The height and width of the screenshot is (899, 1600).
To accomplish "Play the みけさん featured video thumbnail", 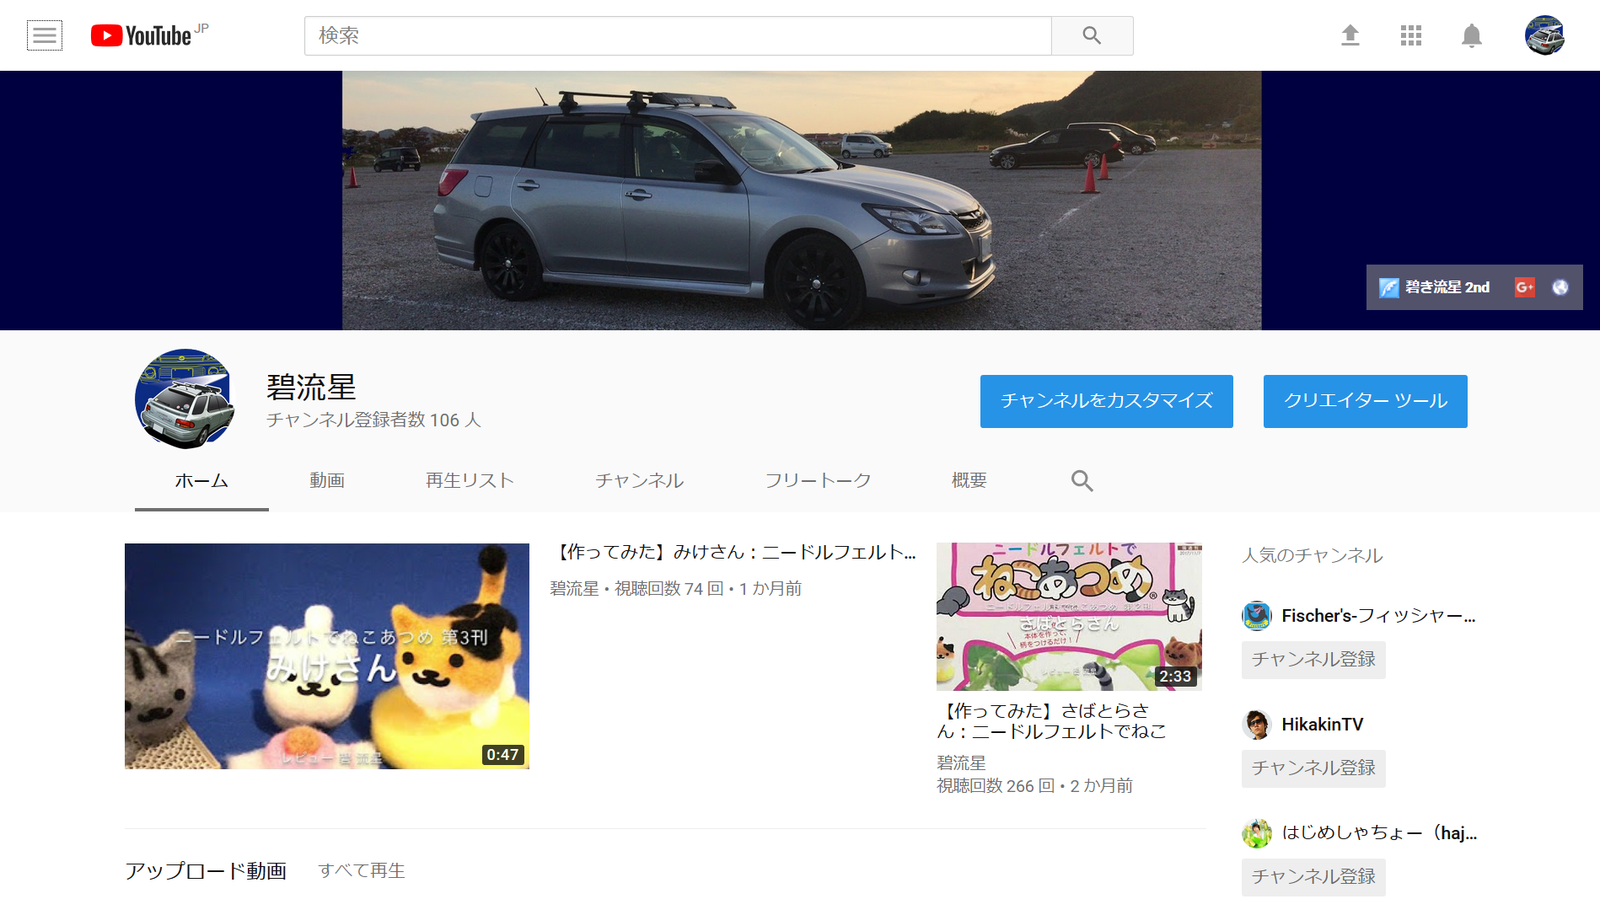I will pyautogui.click(x=327, y=656).
